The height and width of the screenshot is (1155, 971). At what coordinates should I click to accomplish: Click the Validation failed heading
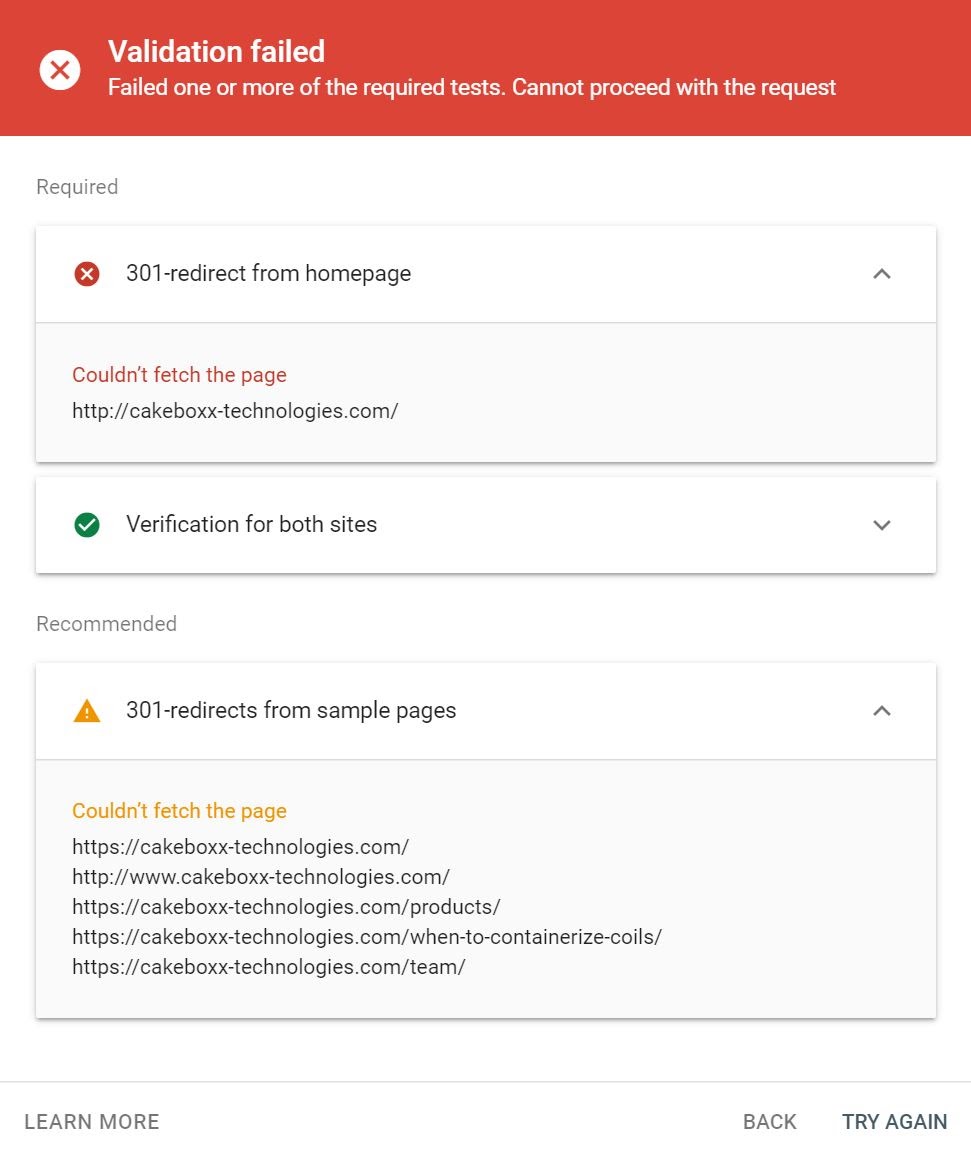pos(216,52)
